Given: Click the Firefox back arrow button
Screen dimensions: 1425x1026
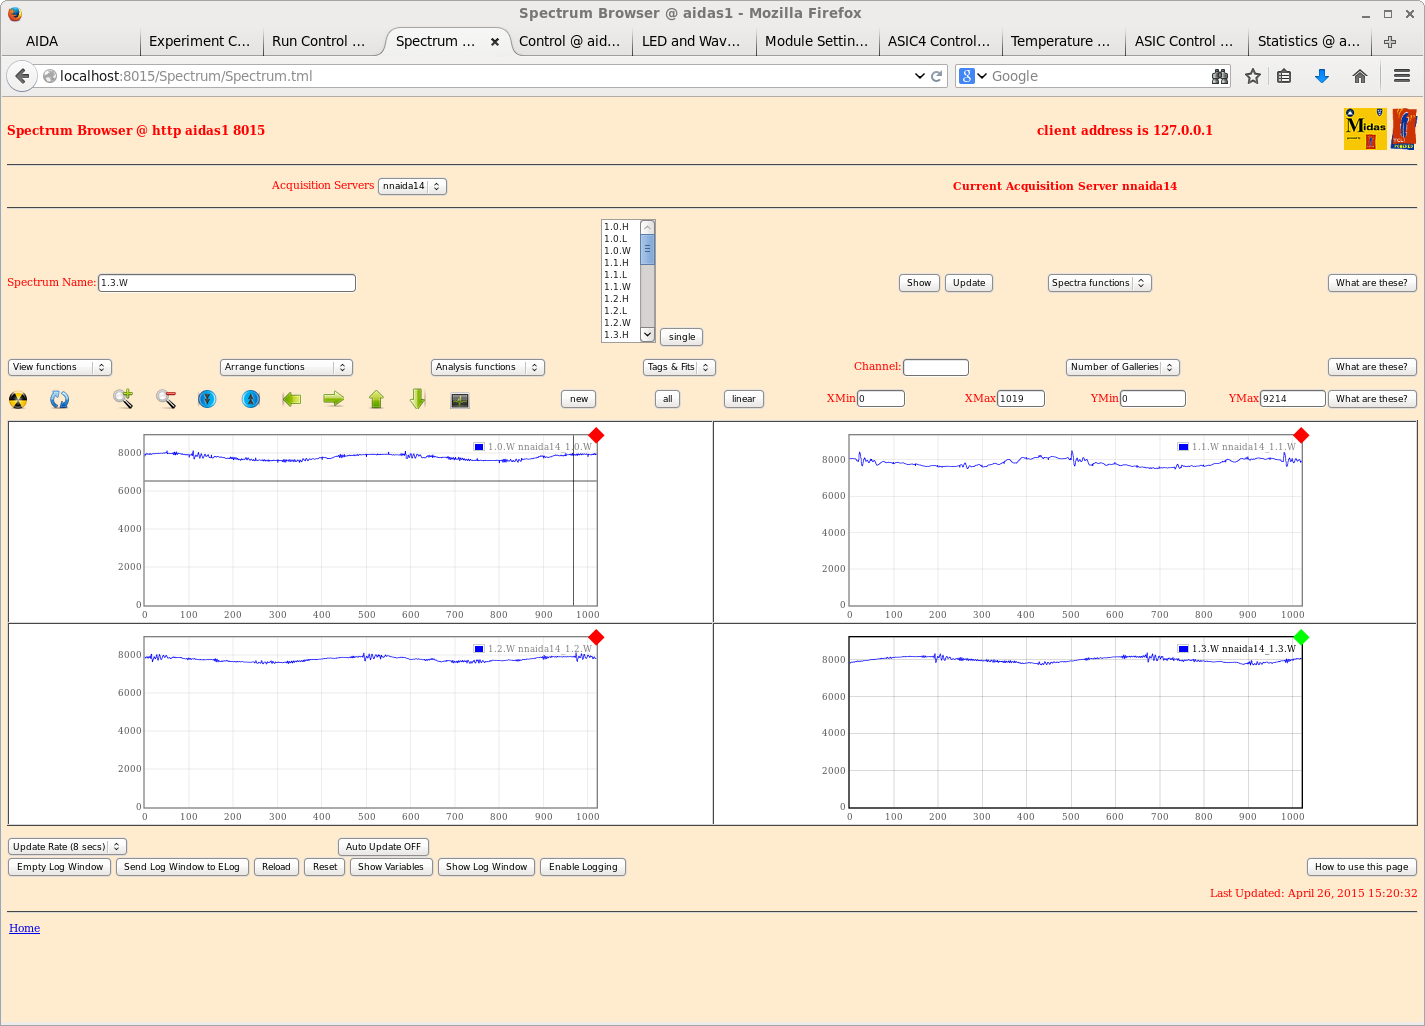Looking at the screenshot, I should (x=22, y=76).
